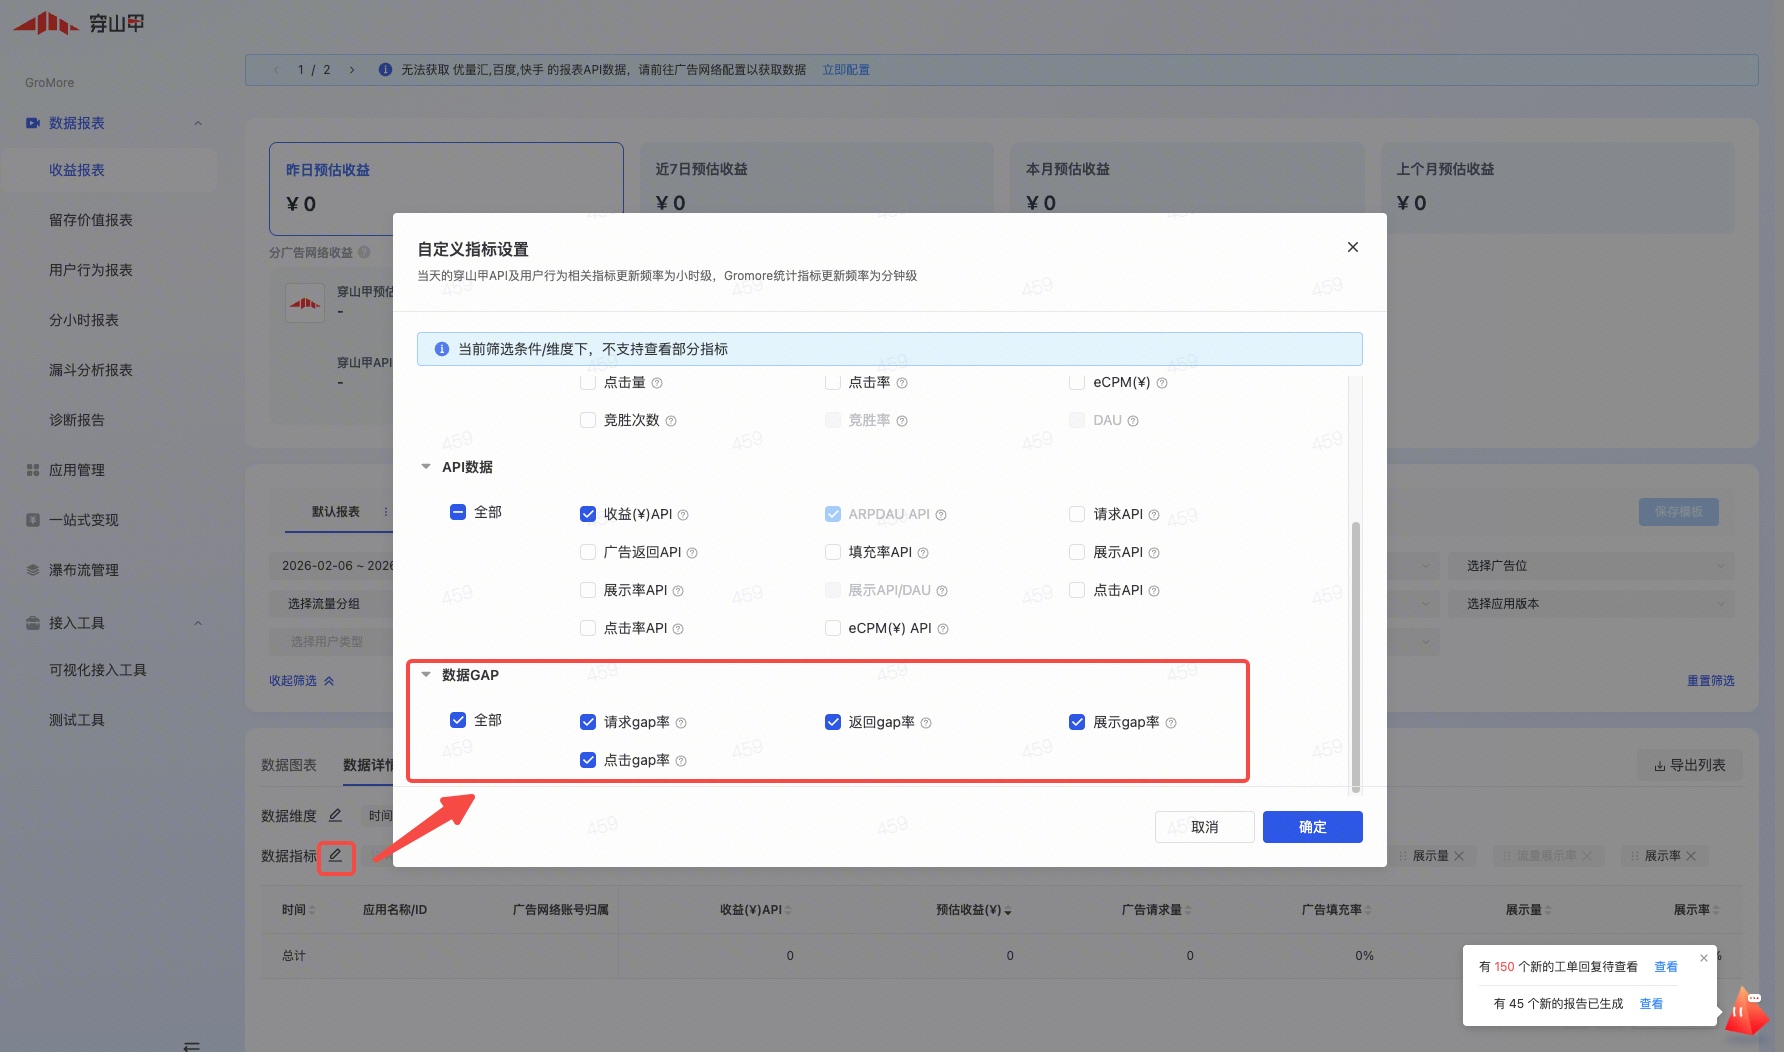This screenshot has width=1784, height=1052.
Task: Collapse the API数据 section
Action: (426, 467)
